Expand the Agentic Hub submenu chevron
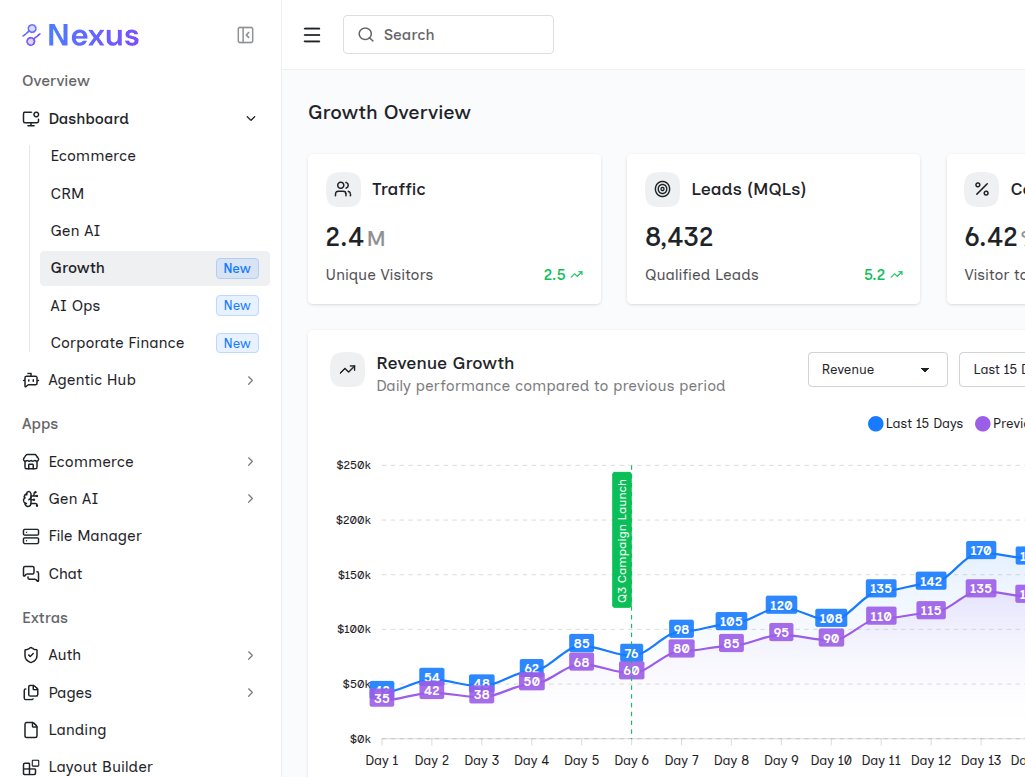The width and height of the screenshot is (1025, 777). [250, 380]
